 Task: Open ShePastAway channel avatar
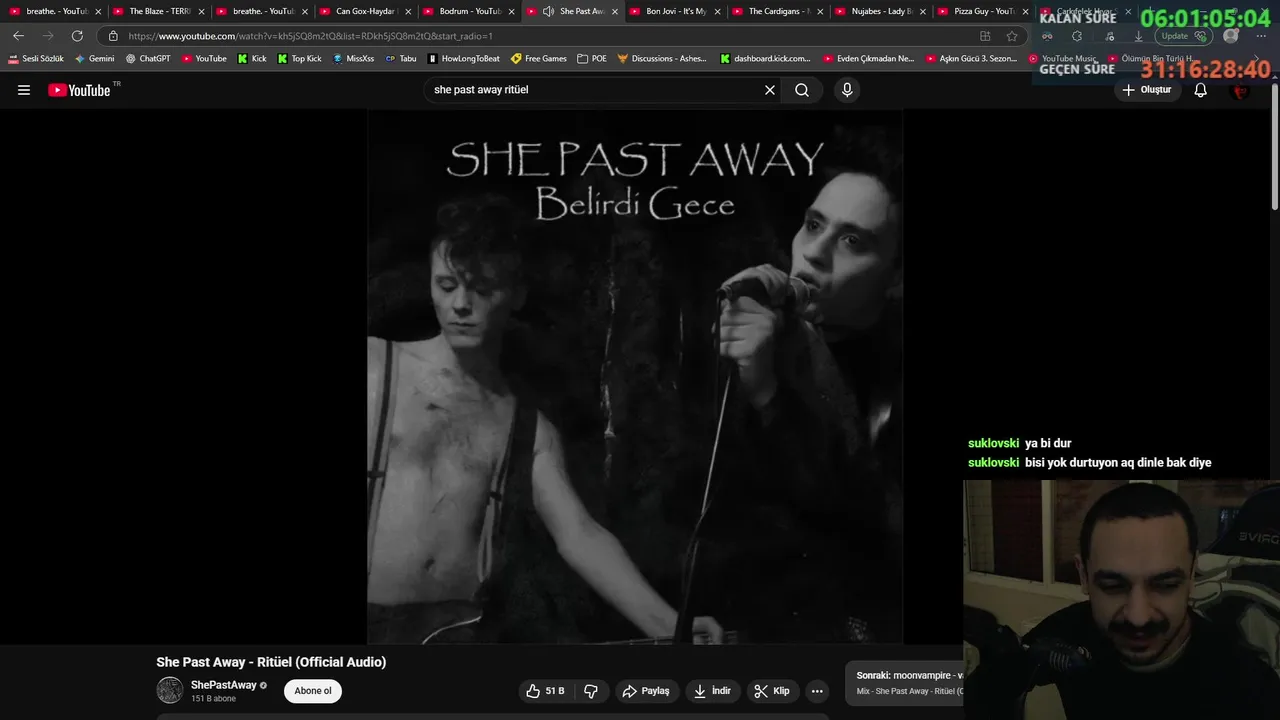pos(170,690)
